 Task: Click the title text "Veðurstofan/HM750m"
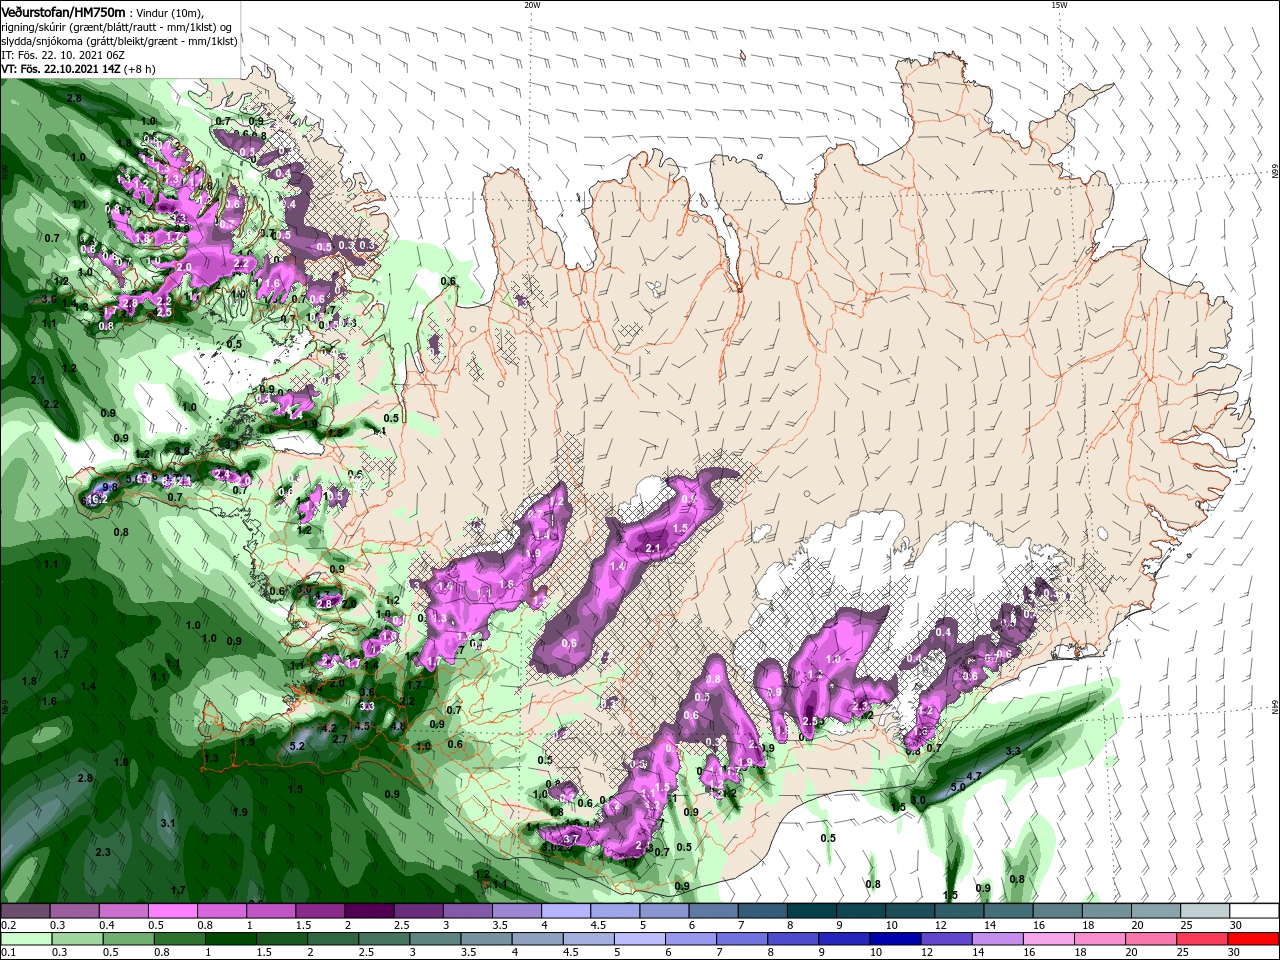pos(63,11)
